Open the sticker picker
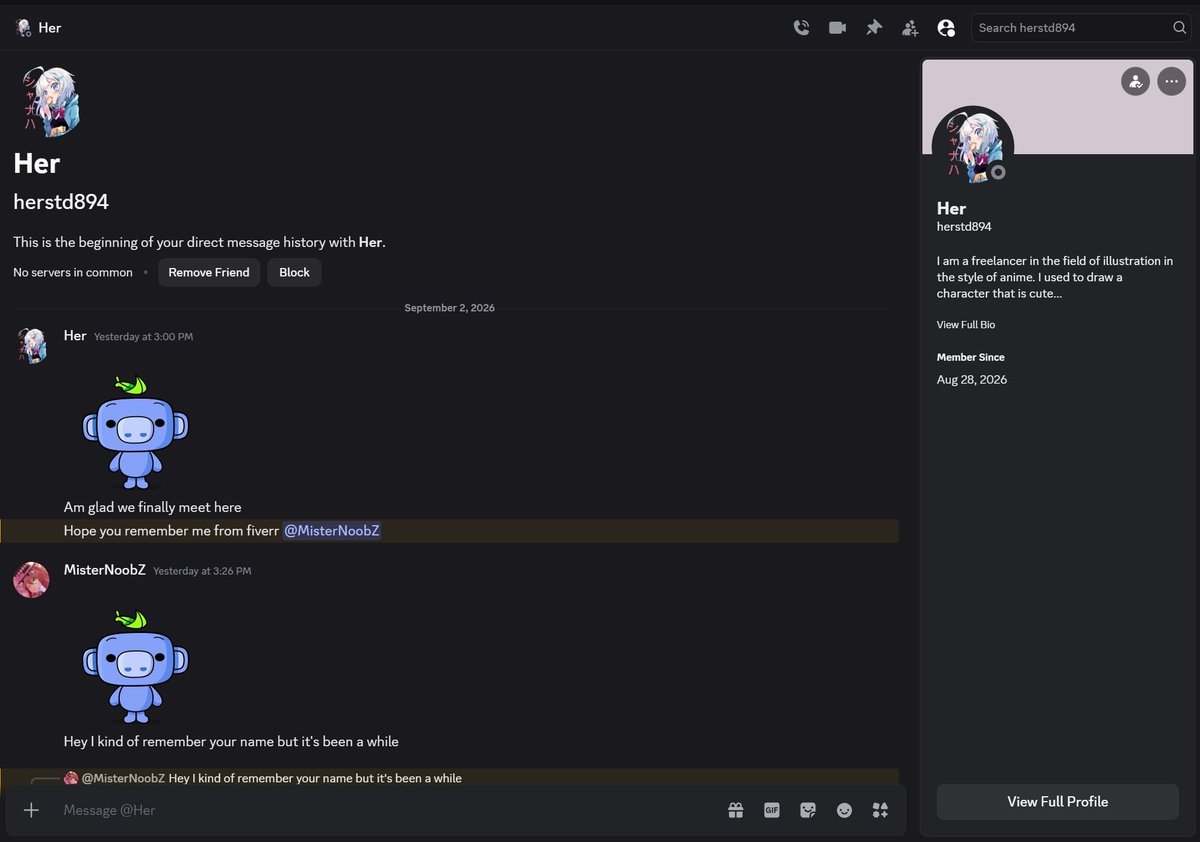 click(x=808, y=810)
